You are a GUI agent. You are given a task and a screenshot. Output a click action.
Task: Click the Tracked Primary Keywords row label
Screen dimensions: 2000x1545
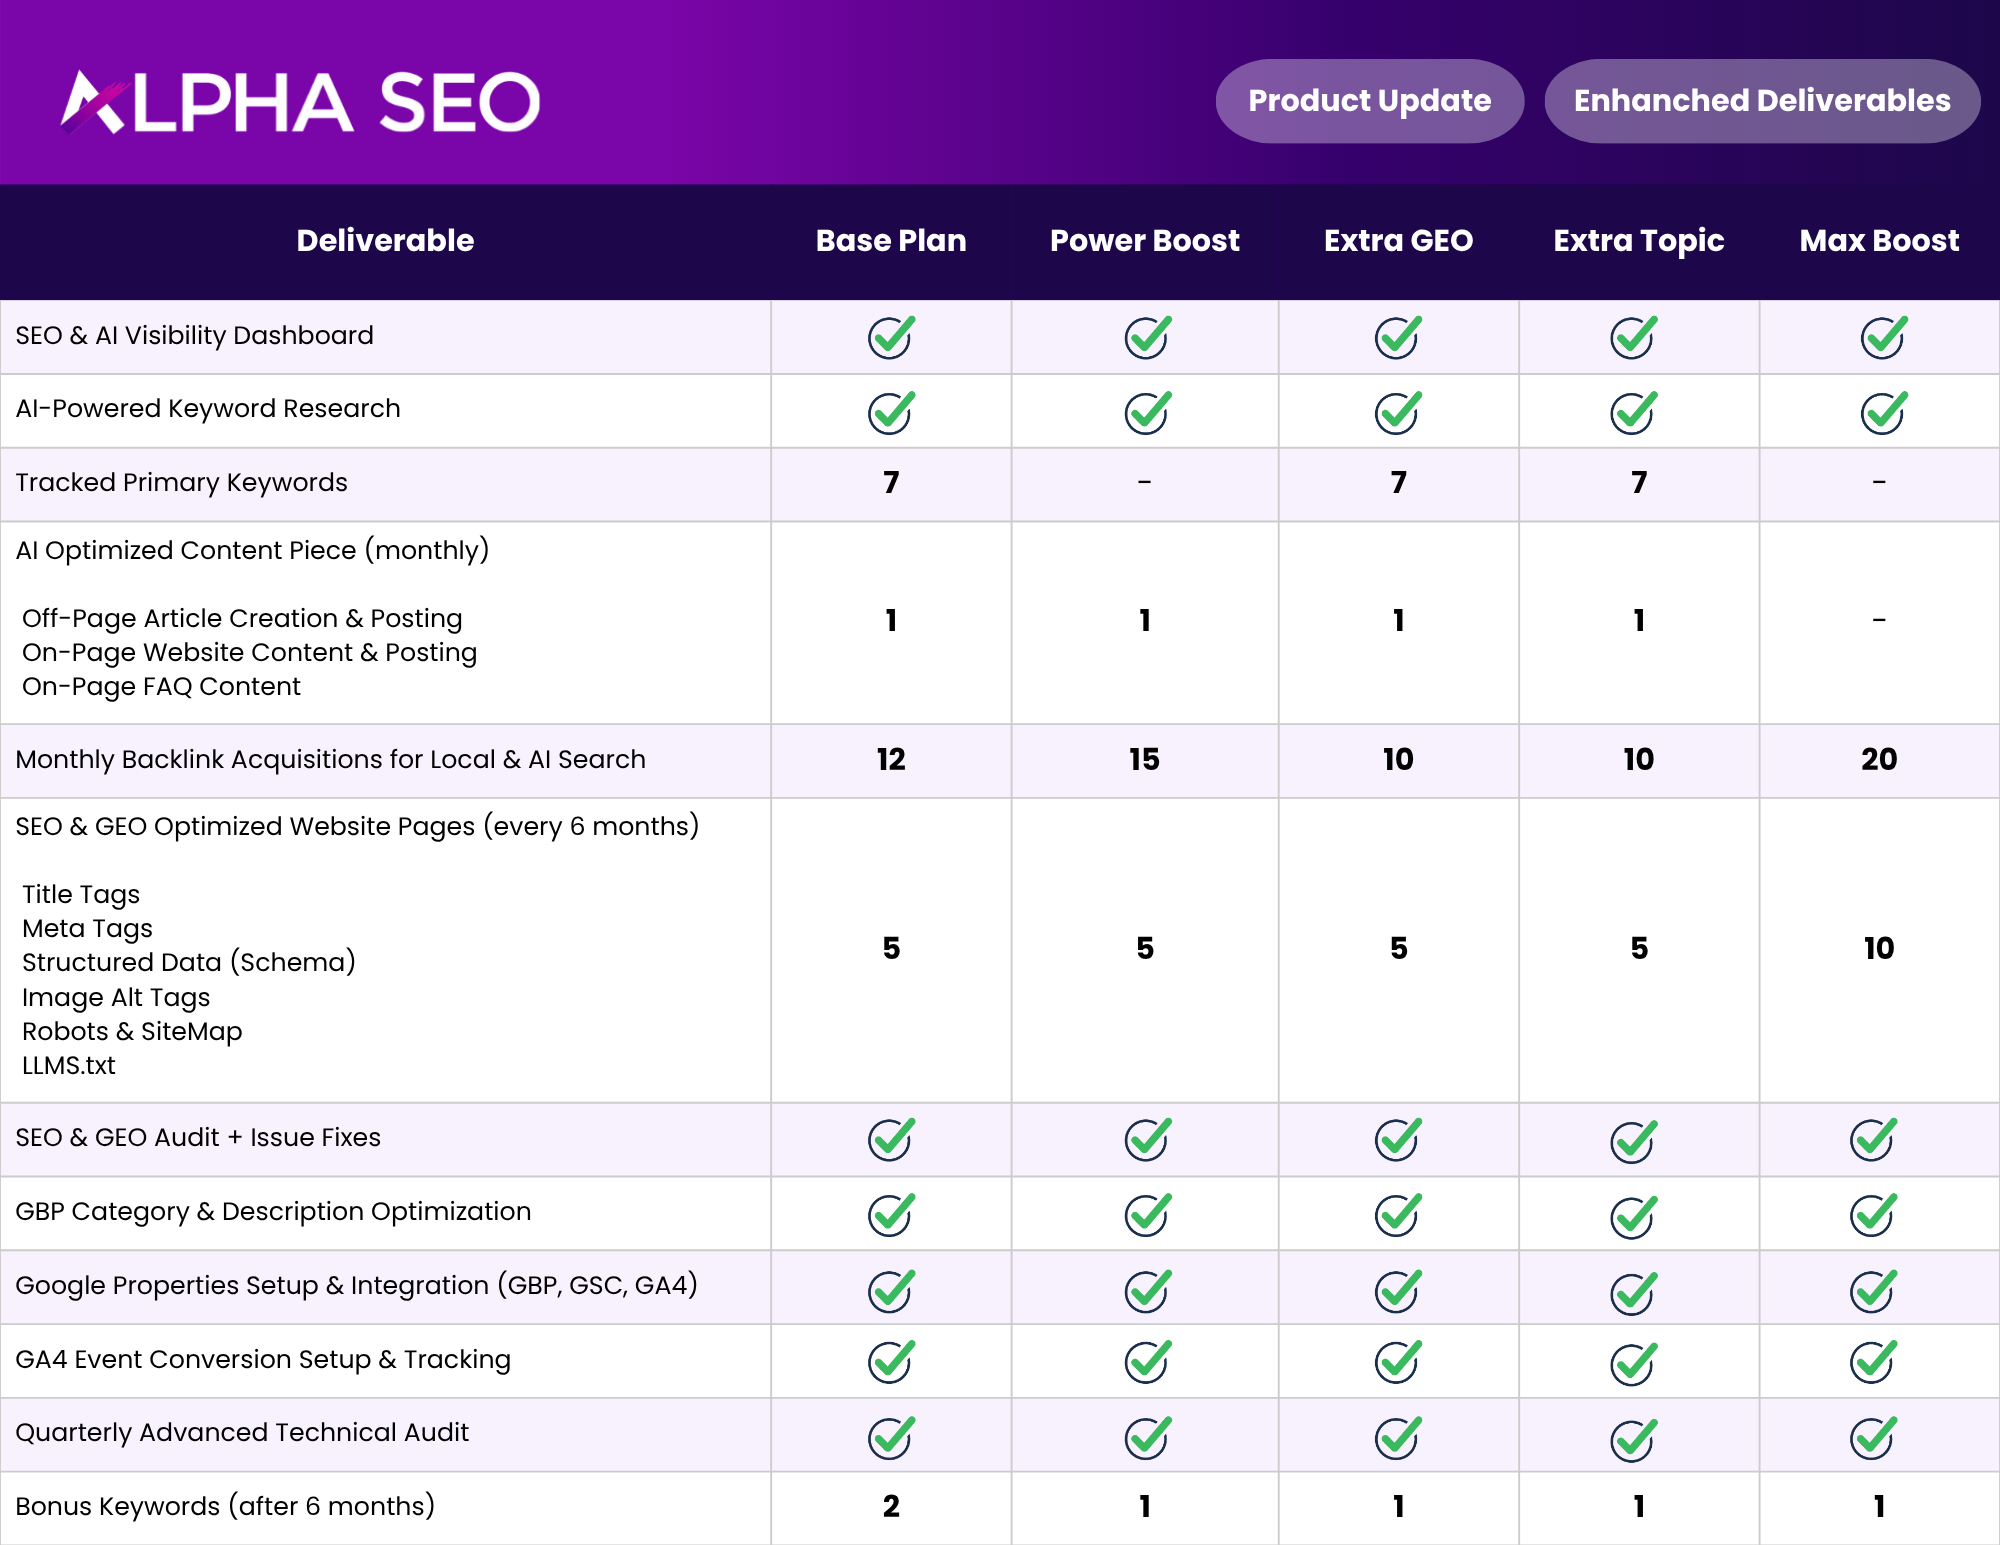click(182, 482)
